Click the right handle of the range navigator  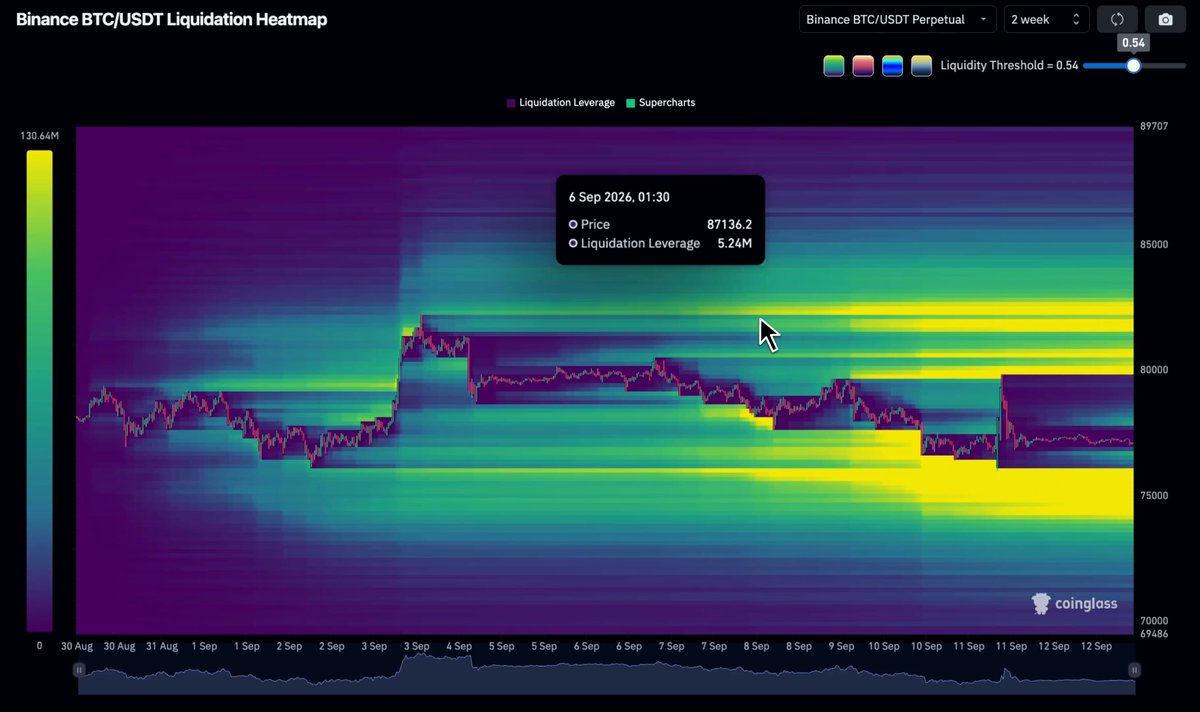[1135, 669]
